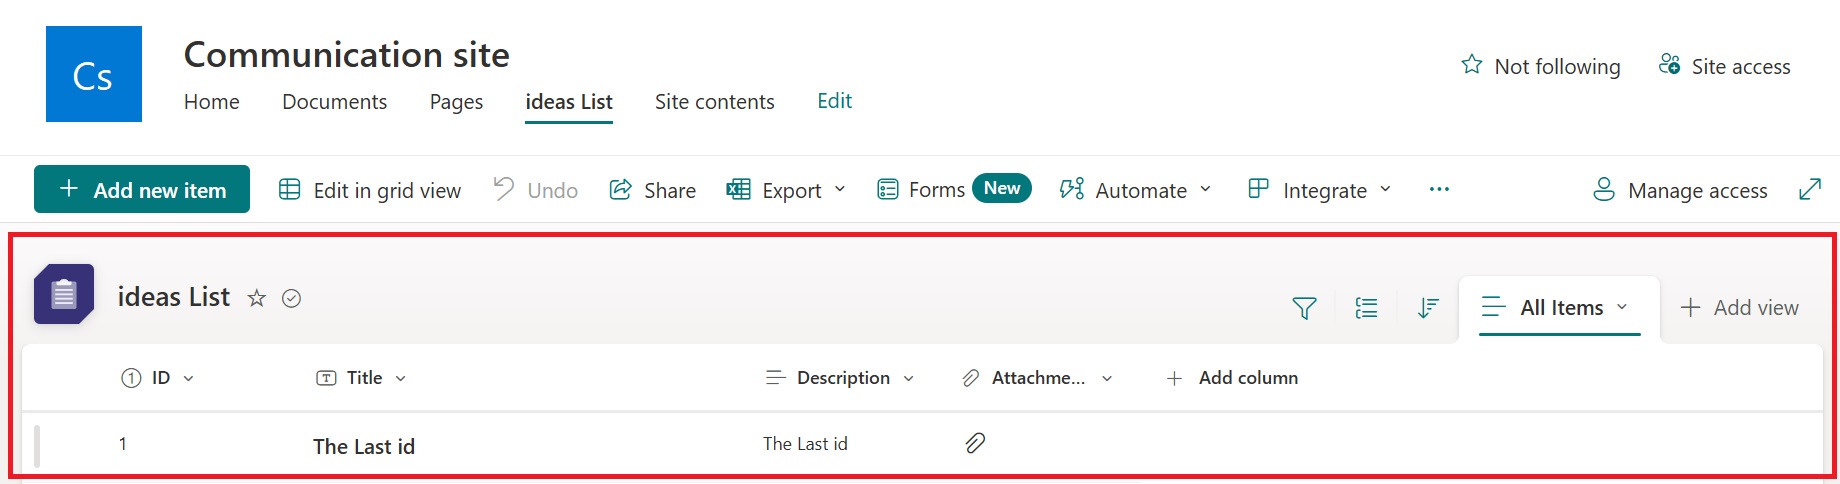Click the attachment paperclip in row 1
Viewport: 1840px width, 484px height.
tap(975, 443)
